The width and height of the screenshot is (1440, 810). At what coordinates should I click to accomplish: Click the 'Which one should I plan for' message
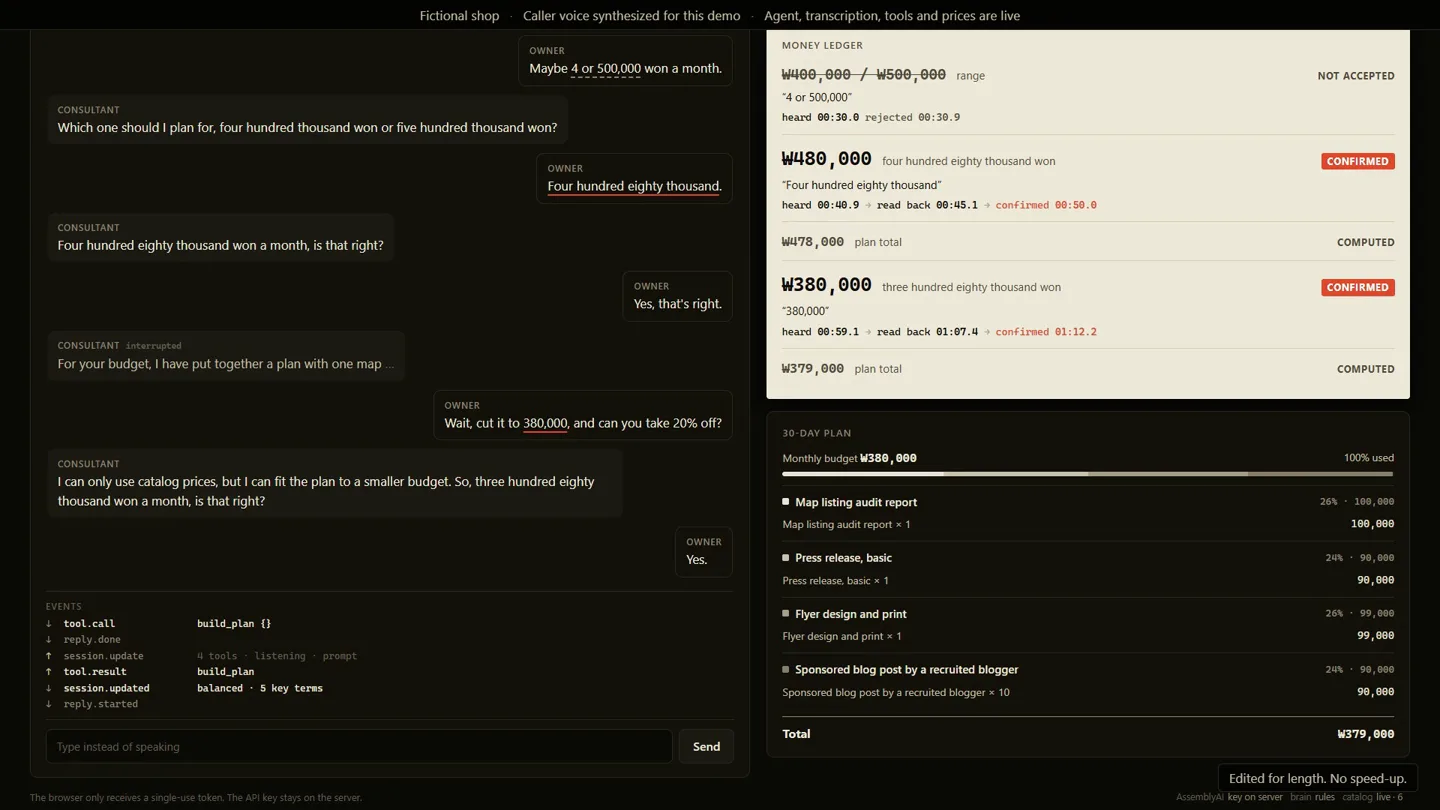pyautogui.click(x=307, y=120)
